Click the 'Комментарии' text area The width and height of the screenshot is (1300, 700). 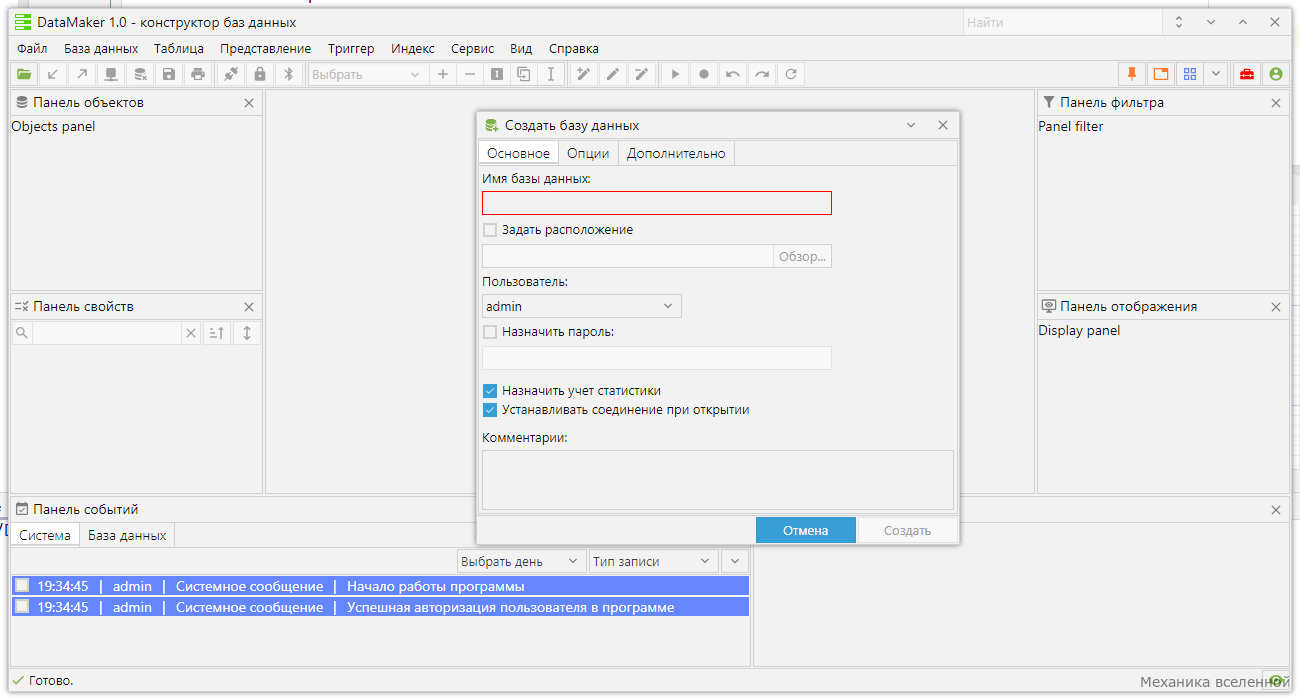click(718, 480)
